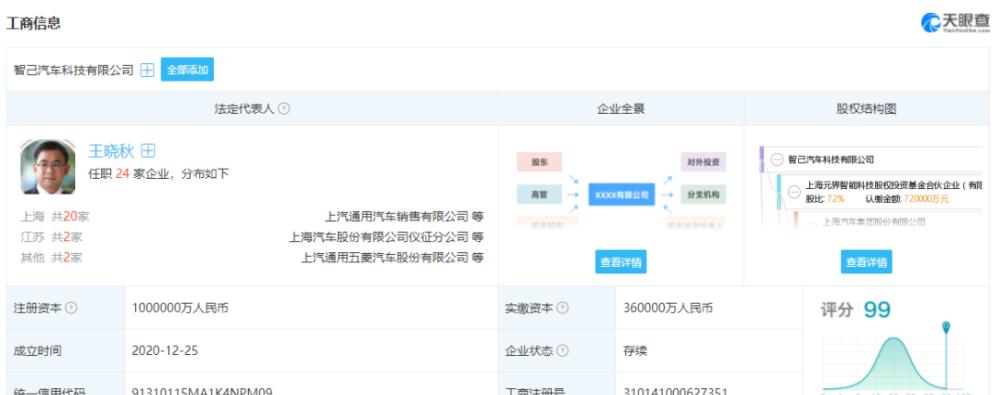1000x395 pixels.
Task: Click the 高管 box in 企业全景 diagram
Action: 540,194
